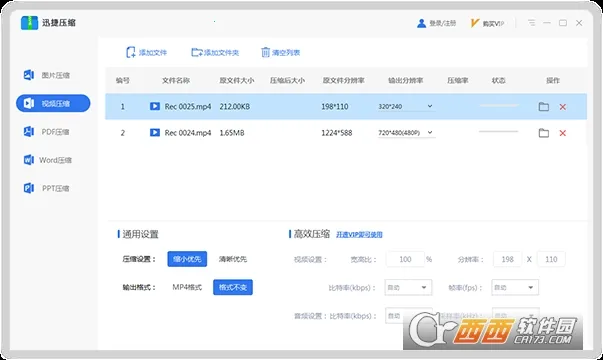Select the 视频压缩 sidebar tab
The image size is (603, 360).
point(53,103)
